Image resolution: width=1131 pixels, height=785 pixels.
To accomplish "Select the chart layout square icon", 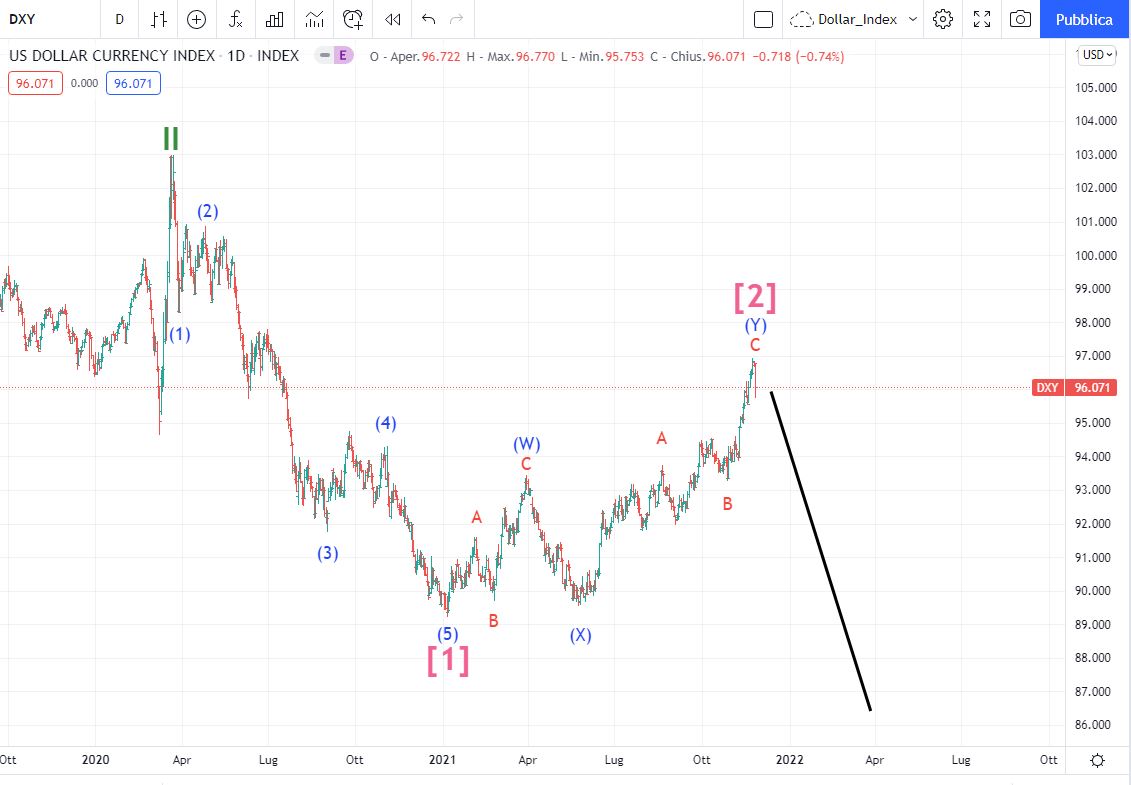I will pyautogui.click(x=763, y=19).
